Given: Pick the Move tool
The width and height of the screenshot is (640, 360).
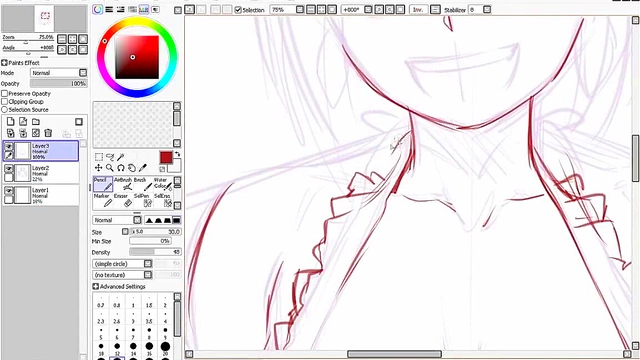Looking at the screenshot, I should coord(99,168).
